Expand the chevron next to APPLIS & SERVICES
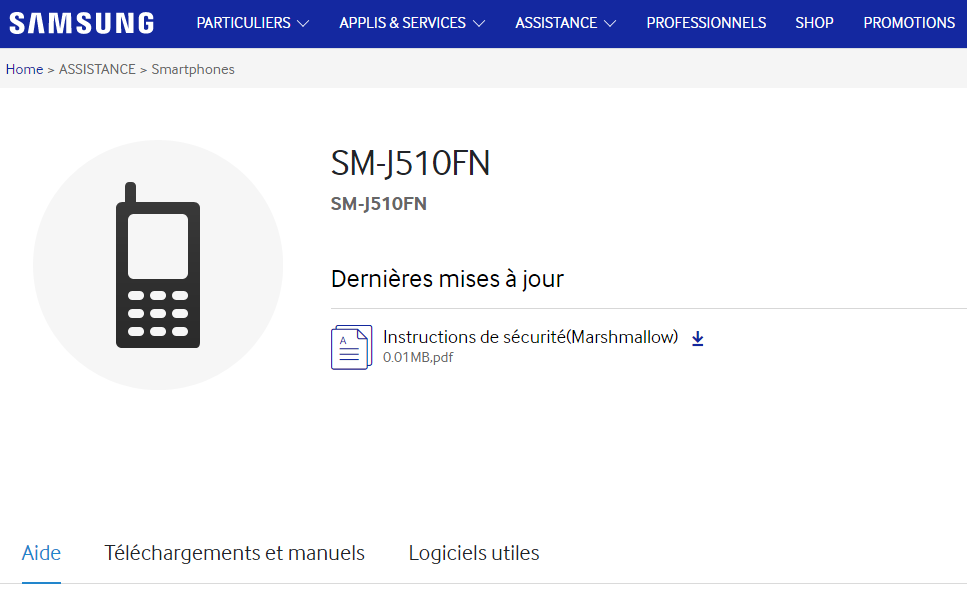 (x=479, y=23)
